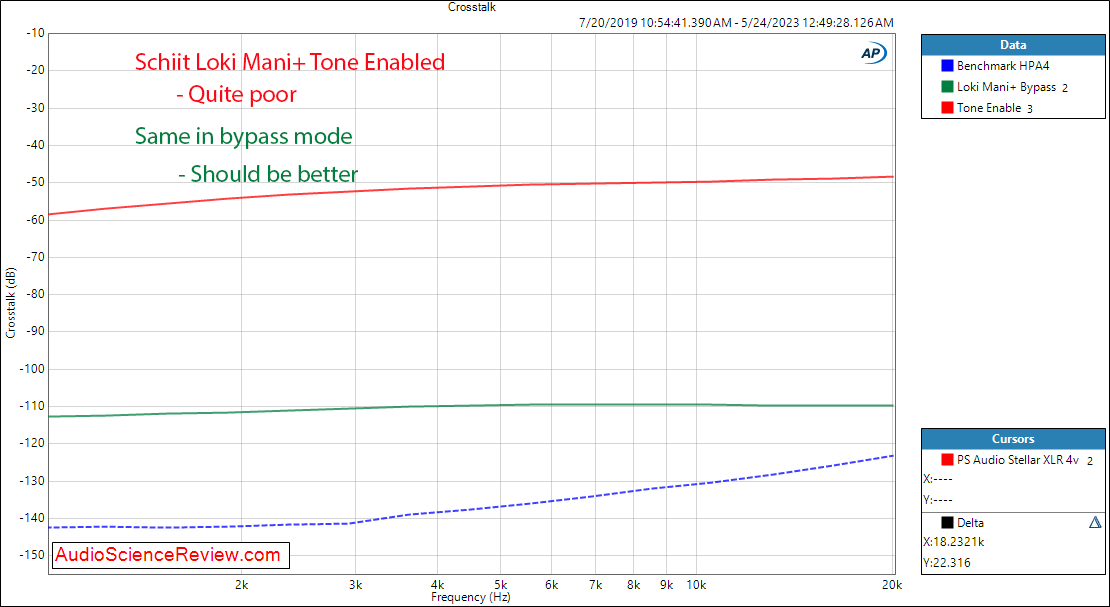Click the 'Same in bypass mode' annotation
The width and height of the screenshot is (1110, 607).
coord(244,135)
